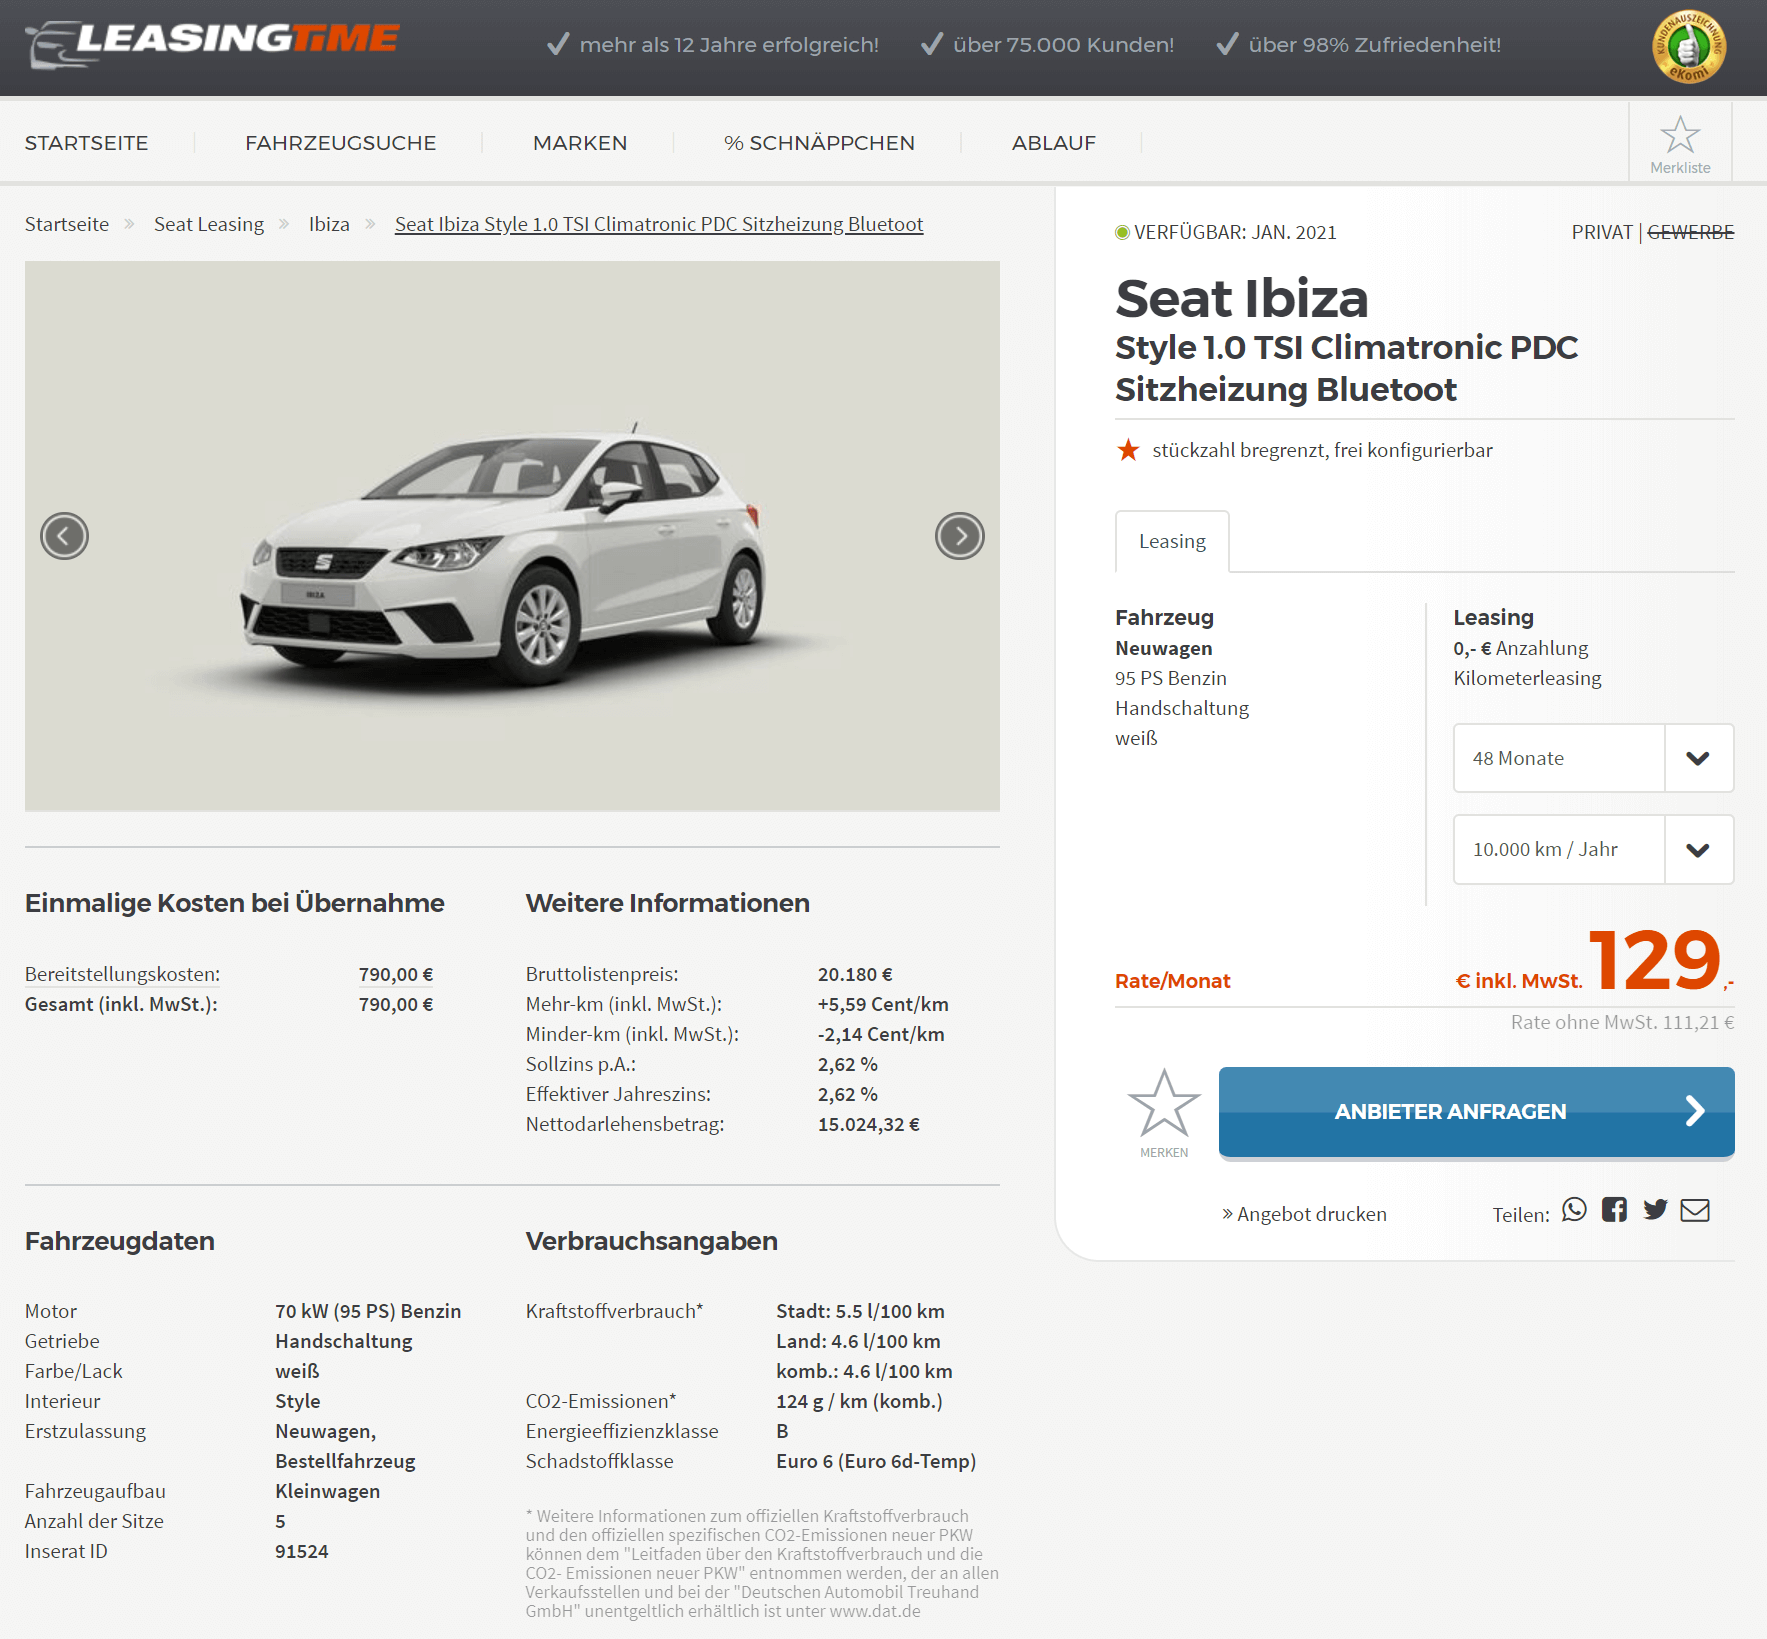Screen dimensions: 1767x1639
Task: Open the 48 Monate duration dropdown
Action: click(x=1593, y=758)
